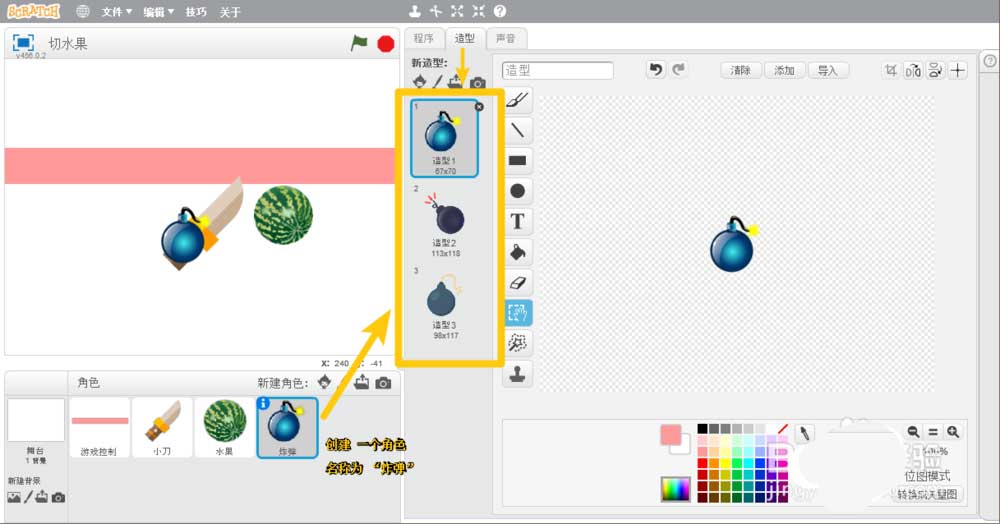Select costume 造型2 thumbnail
This screenshot has height=524, width=1000.
(445, 221)
